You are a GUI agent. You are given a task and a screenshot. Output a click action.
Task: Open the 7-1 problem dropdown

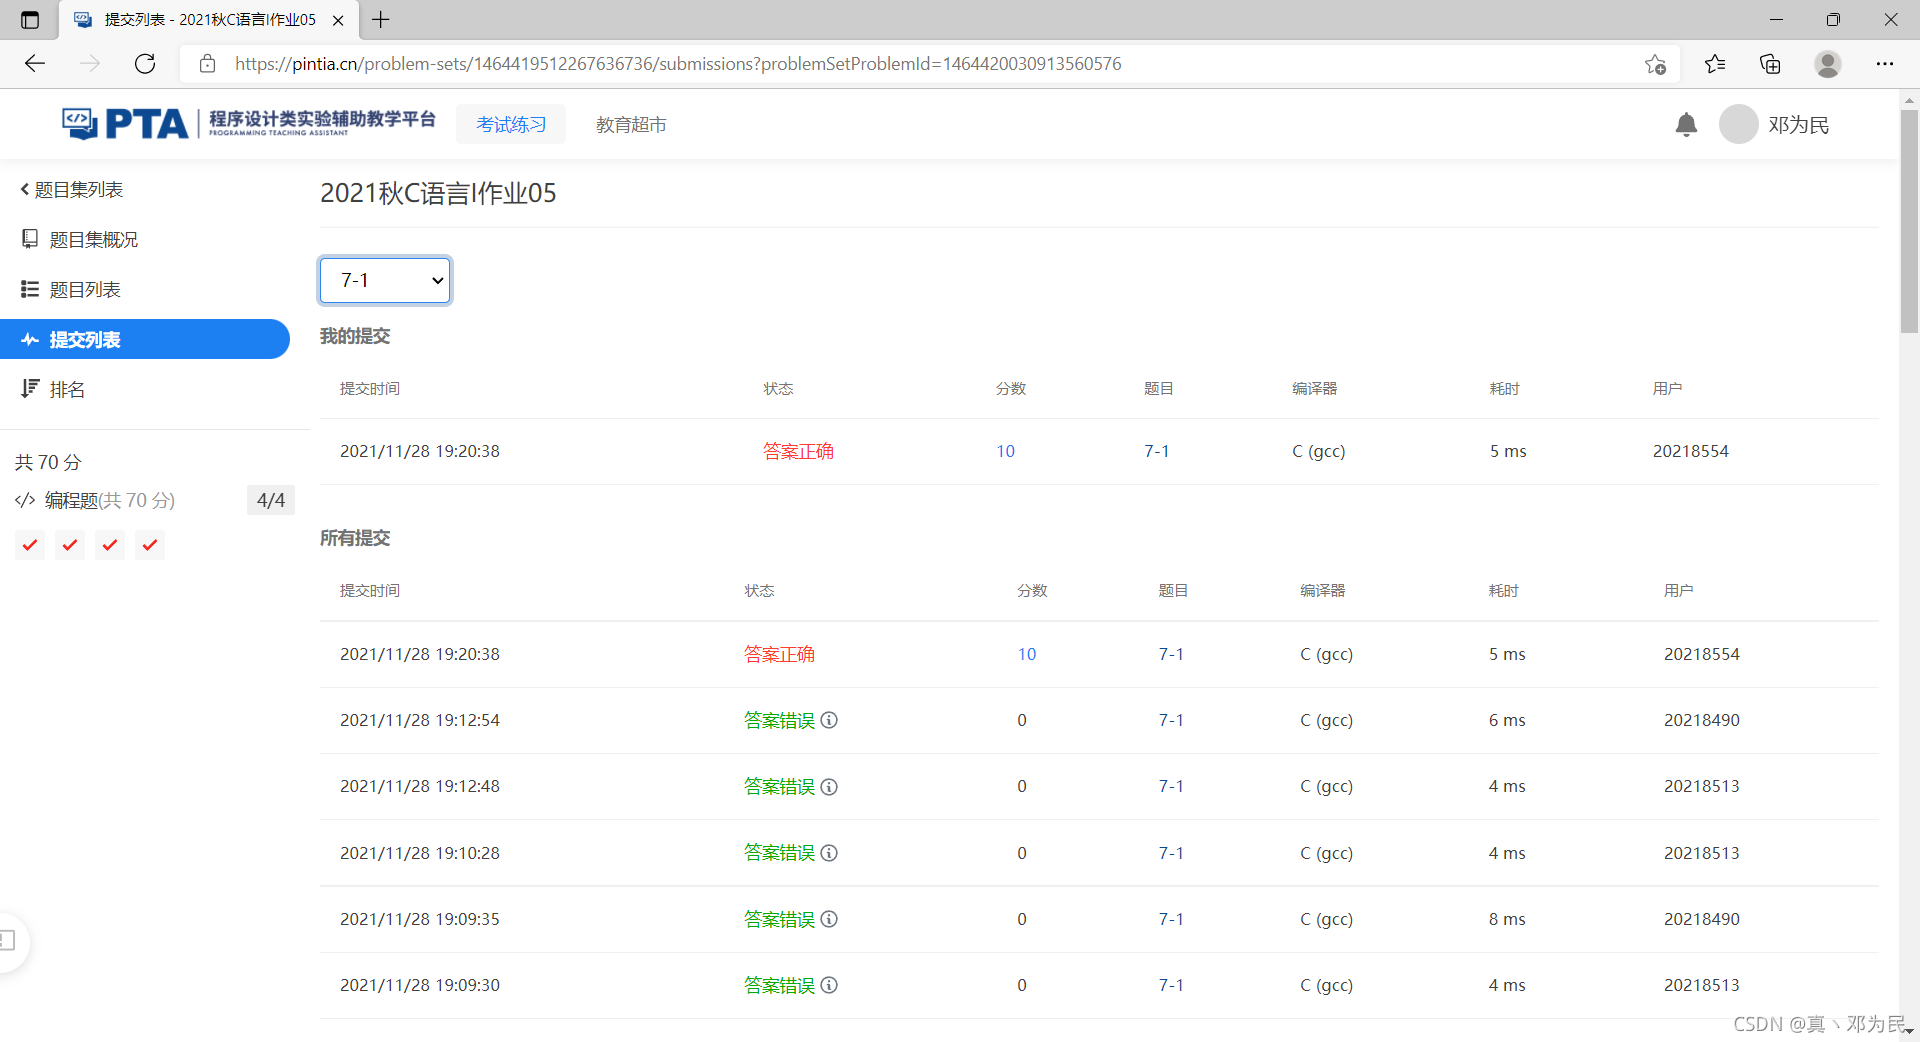coord(385,280)
